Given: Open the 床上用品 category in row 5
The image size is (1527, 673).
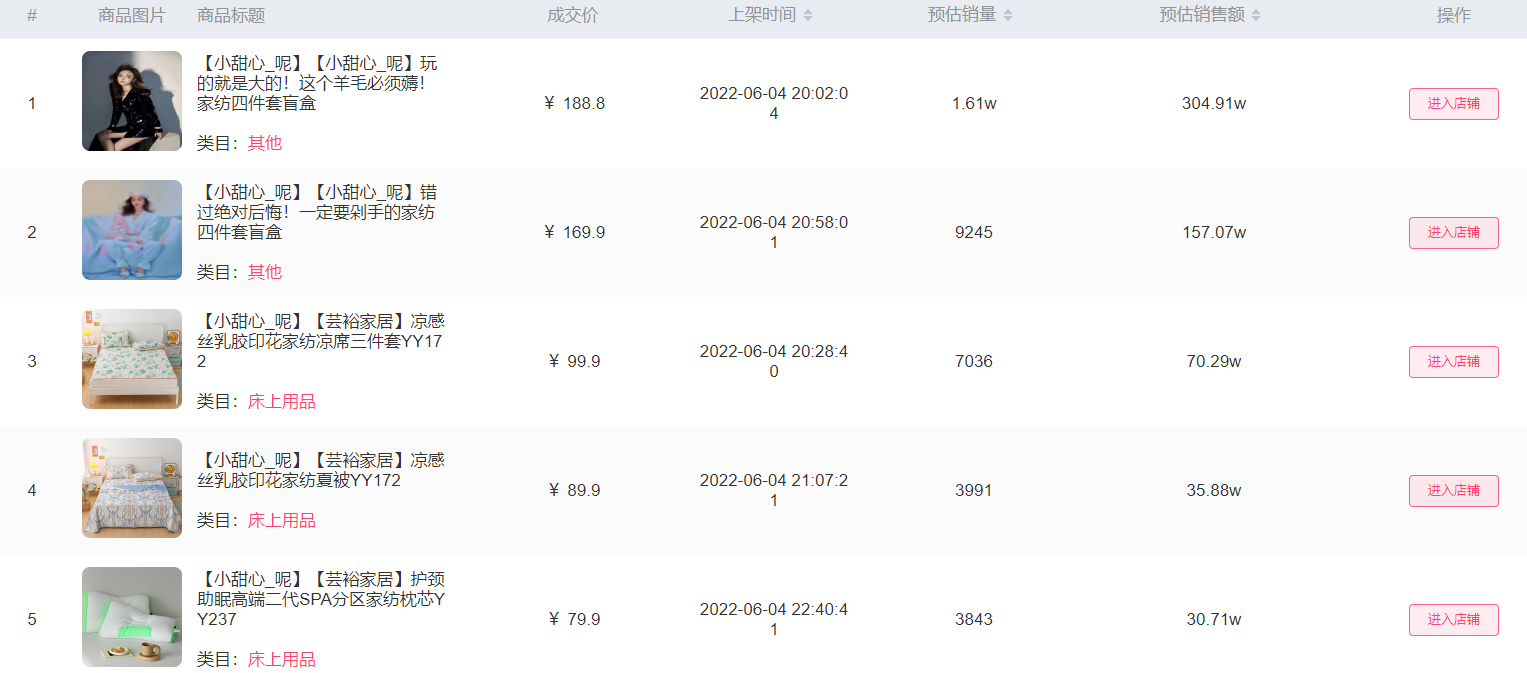Looking at the screenshot, I should pyautogui.click(x=282, y=659).
